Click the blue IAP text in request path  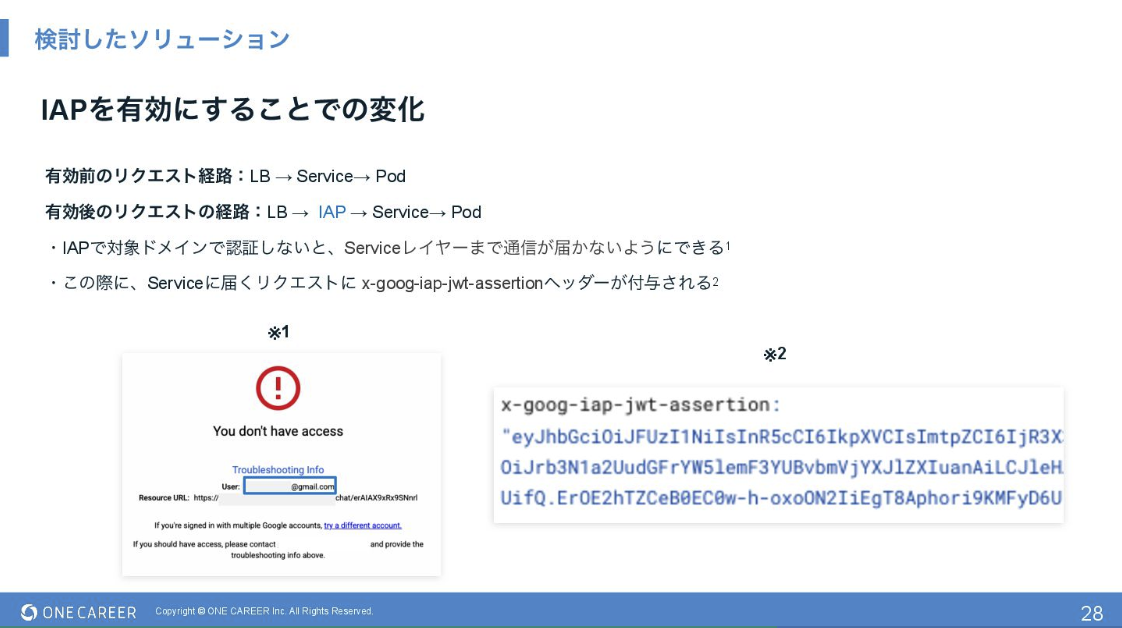click(x=332, y=212)
